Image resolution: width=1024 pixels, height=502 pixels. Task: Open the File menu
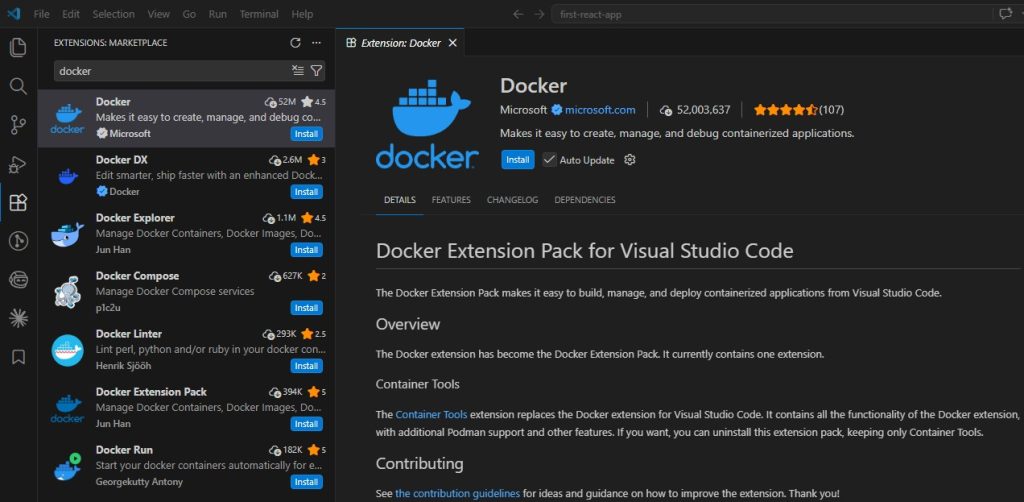click(x=41, y=14)
